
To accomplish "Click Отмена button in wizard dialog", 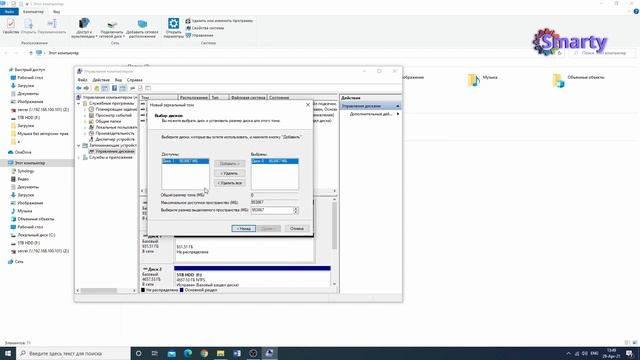I will click(x=297, y=229).
